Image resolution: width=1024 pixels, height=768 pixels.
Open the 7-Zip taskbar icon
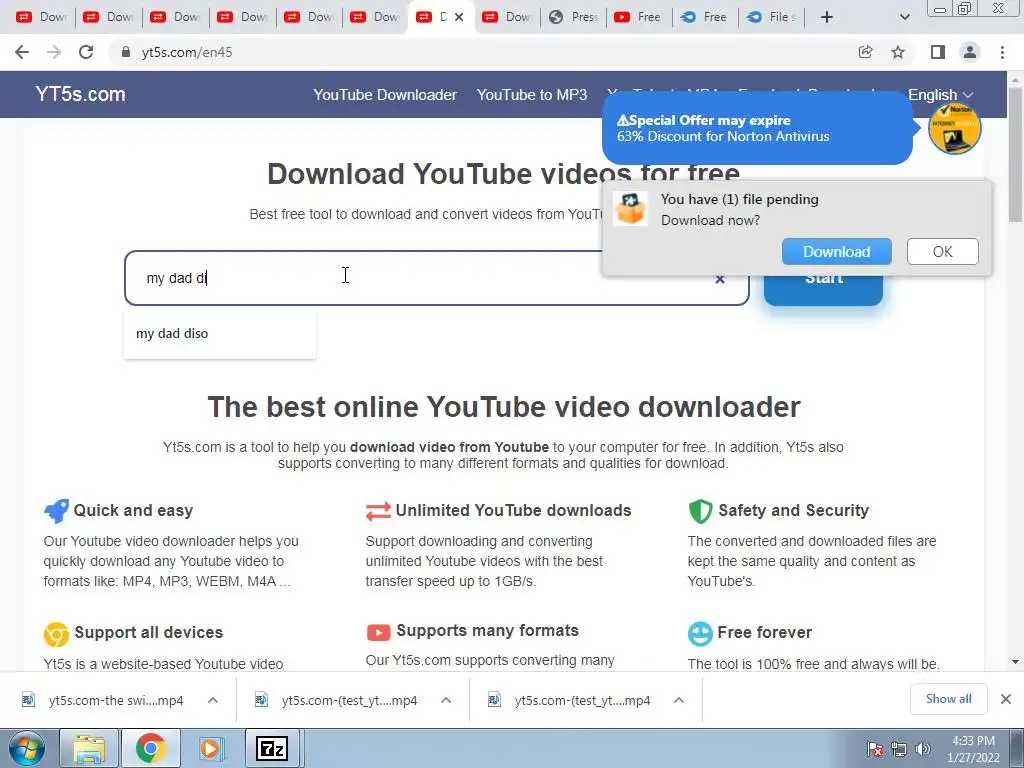272,748
